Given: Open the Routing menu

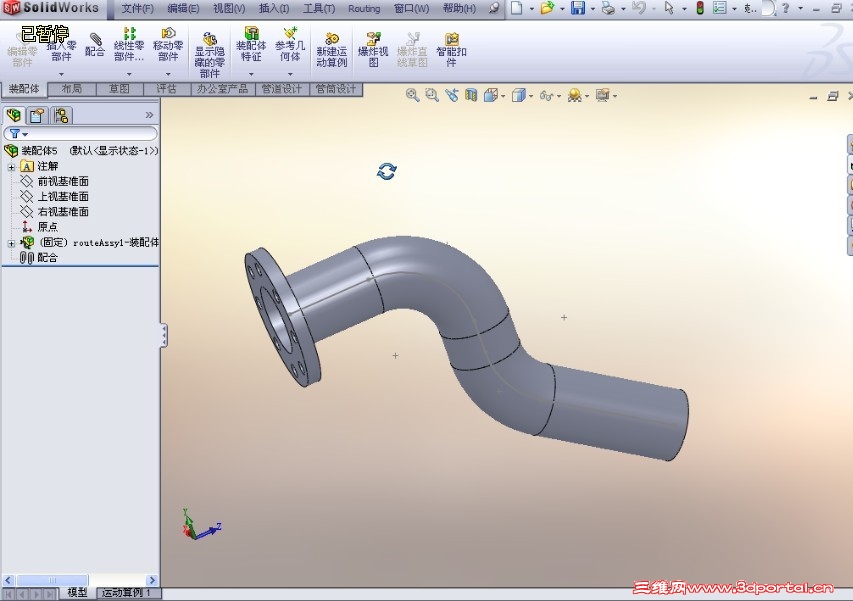Looking at the screenshot, I should pos(364,9).
